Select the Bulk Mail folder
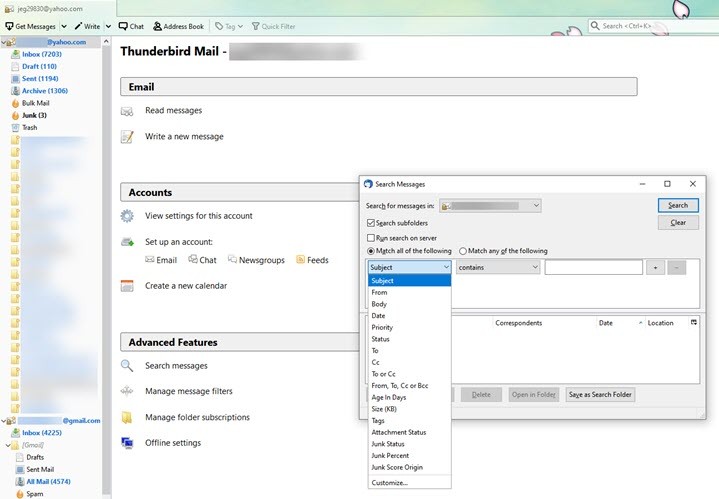The width and height of the screenshot is (719, 499). click(35, 103)
